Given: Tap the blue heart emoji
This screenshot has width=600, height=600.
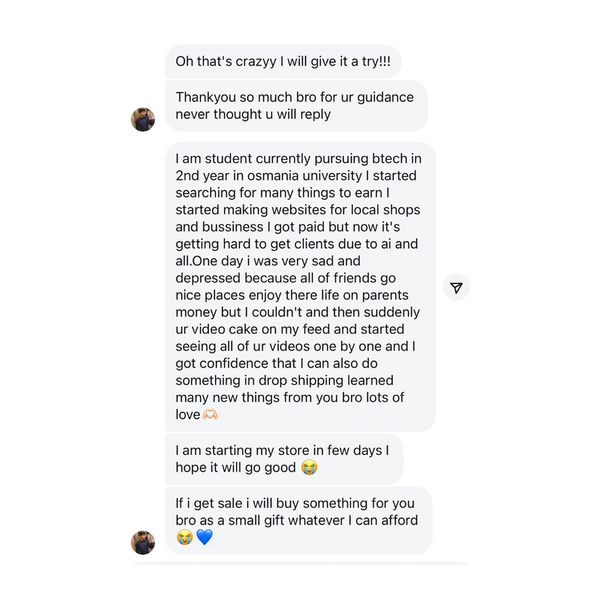Looking at the screenshot, I should 204,538.
